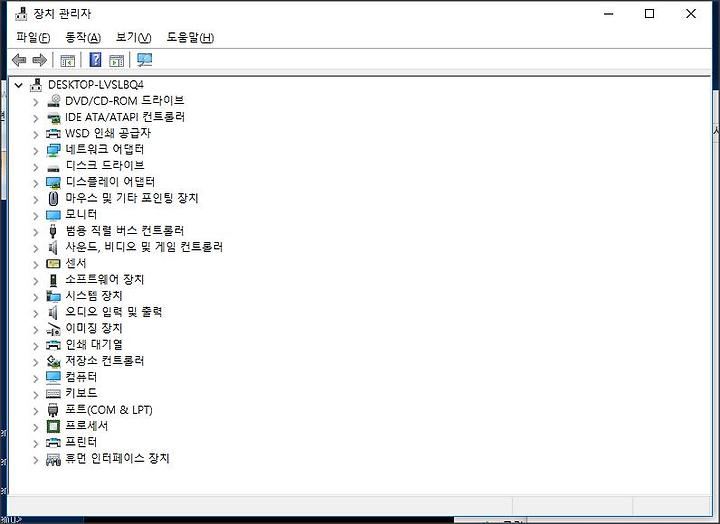Select the WSD 인쇄 공급자 label
The image size is (720, 524).
pyautogui.click(x=108, y=133)
